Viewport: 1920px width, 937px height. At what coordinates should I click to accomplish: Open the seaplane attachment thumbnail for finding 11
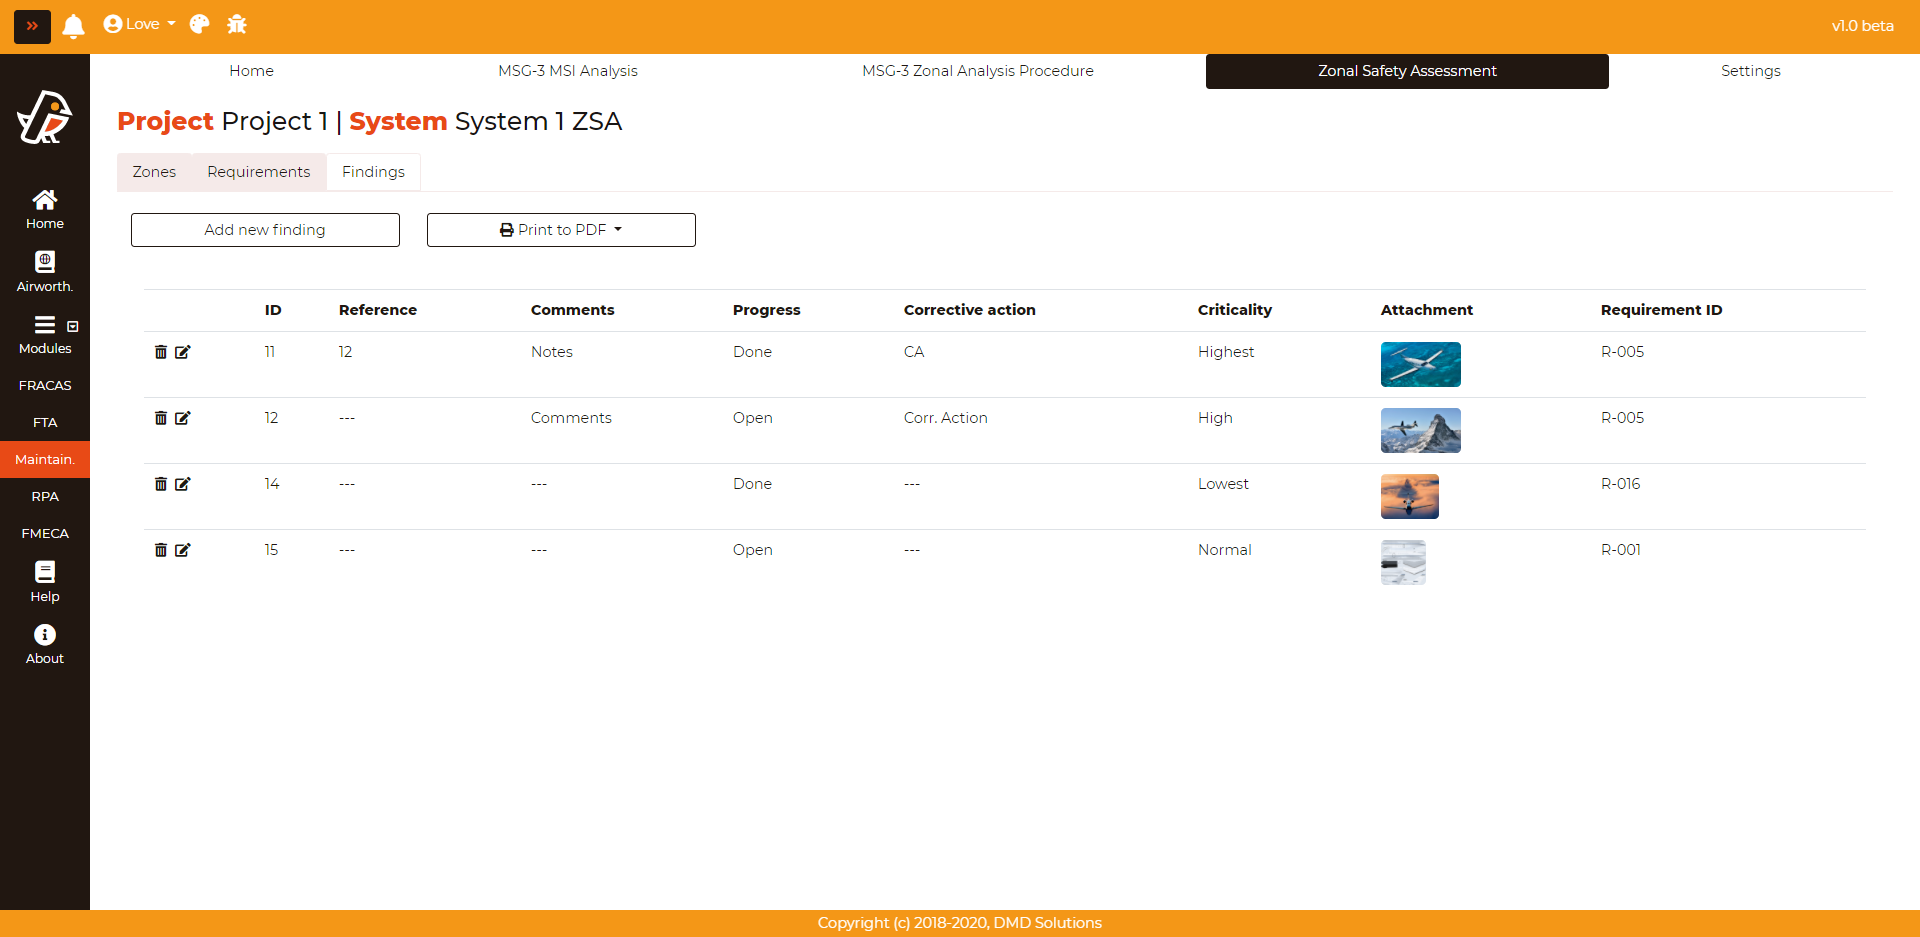(x=1420, y=364)
